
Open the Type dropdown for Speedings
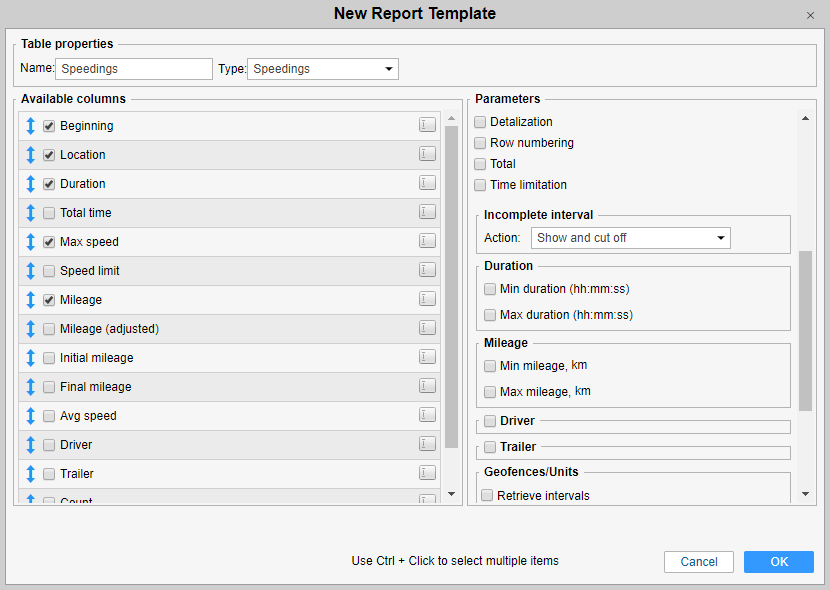click(322, 69)
